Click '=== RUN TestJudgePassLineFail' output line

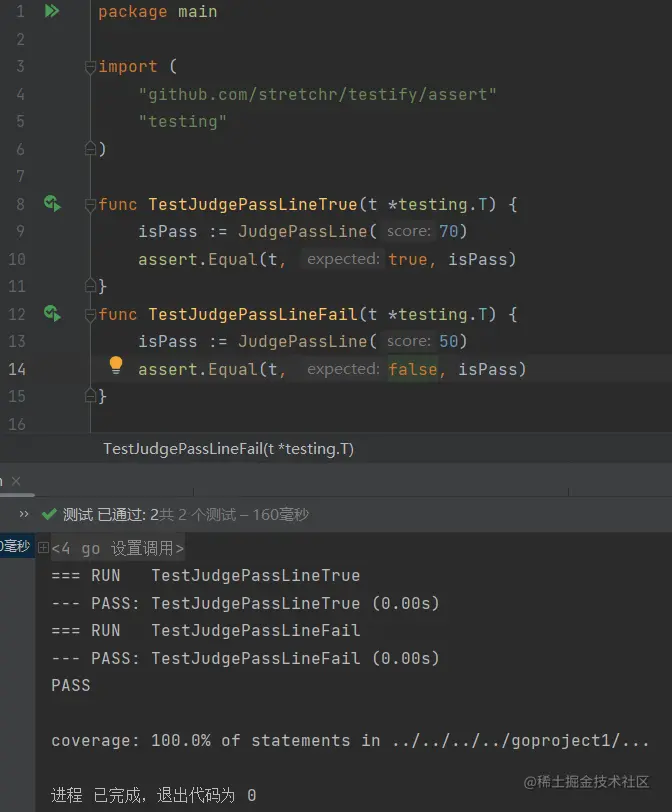point(206,630)
